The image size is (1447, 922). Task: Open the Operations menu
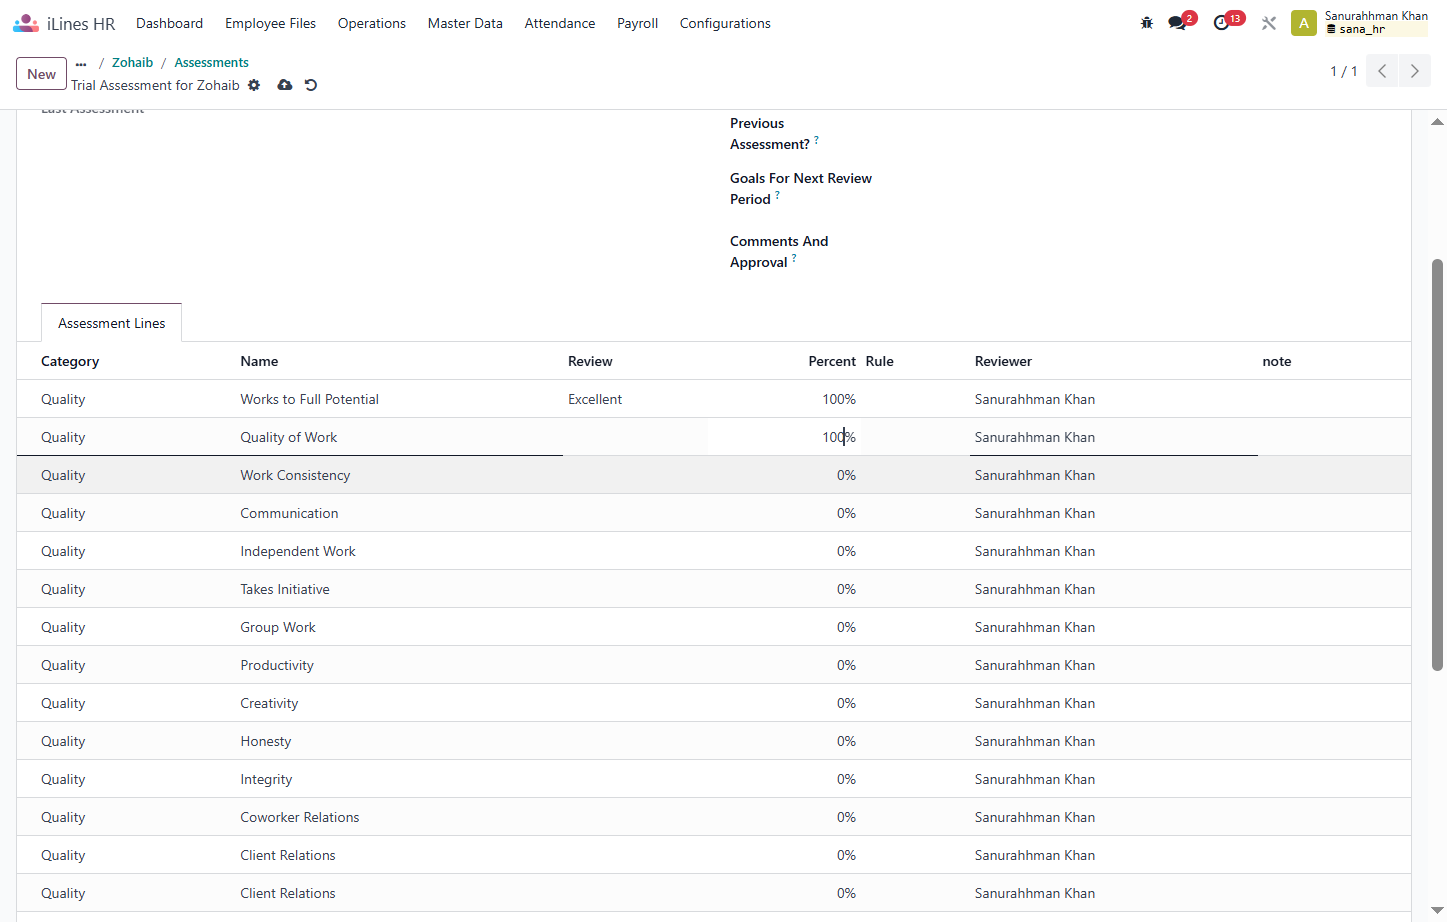coord(372,23)
